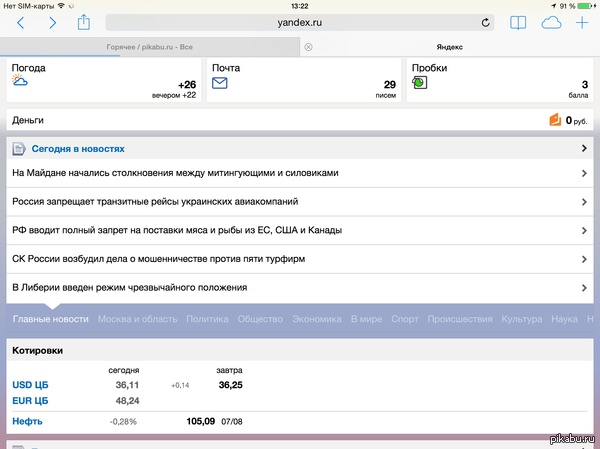Expand the Сегодня в новостях chevron
Viewport: 600px width, 449px height.
[x=583, y=149]
